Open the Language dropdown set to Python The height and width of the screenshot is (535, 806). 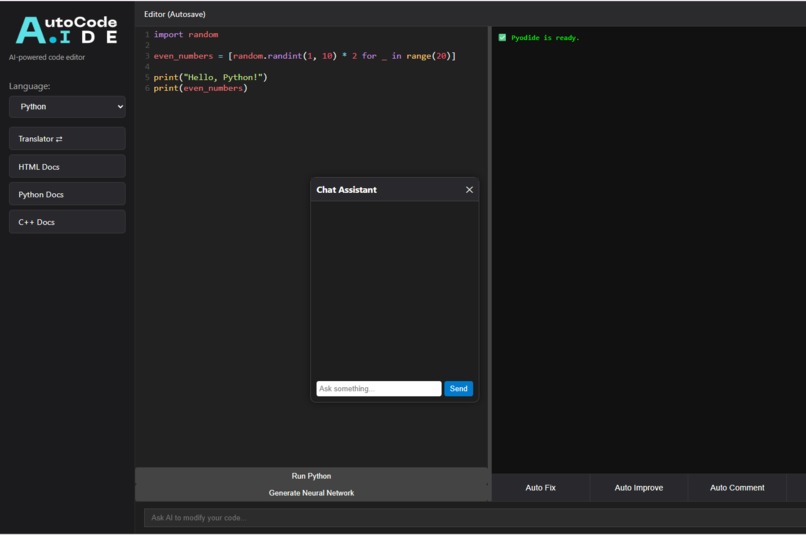click(67, 107)
